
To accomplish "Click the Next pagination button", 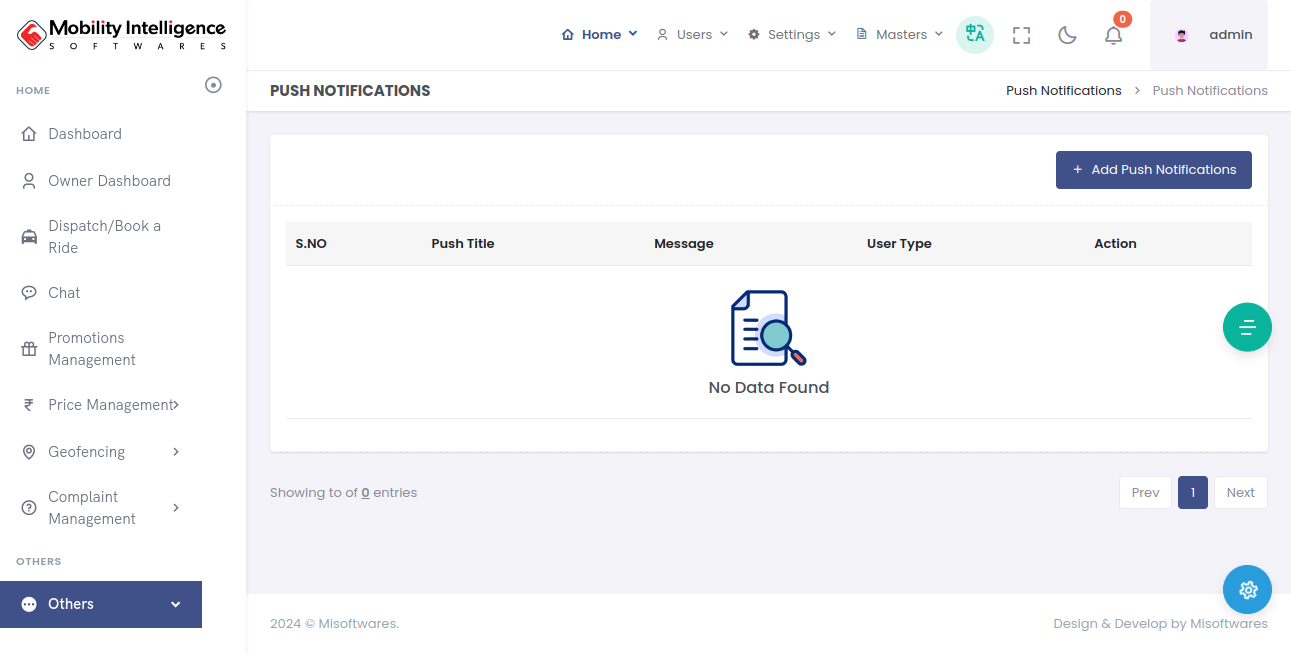I will click(1240, 492).
